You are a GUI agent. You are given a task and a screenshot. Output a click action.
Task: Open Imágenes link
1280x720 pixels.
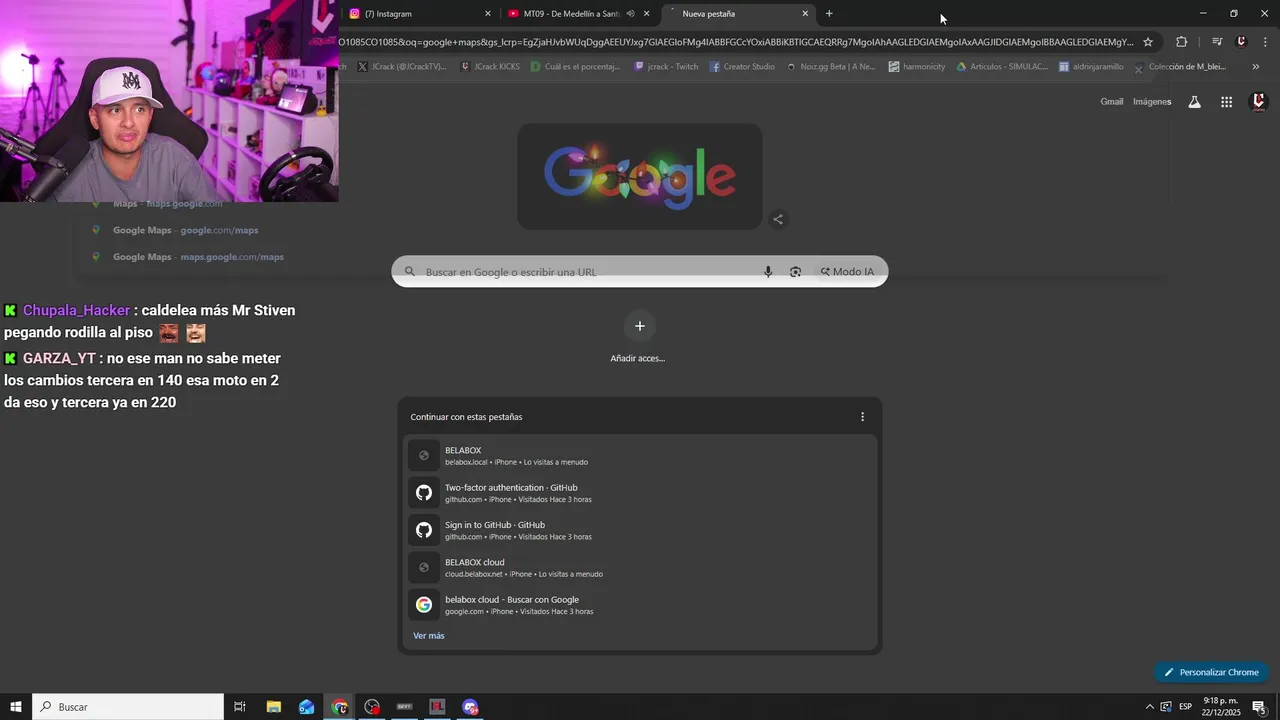tap(1152, 102)
